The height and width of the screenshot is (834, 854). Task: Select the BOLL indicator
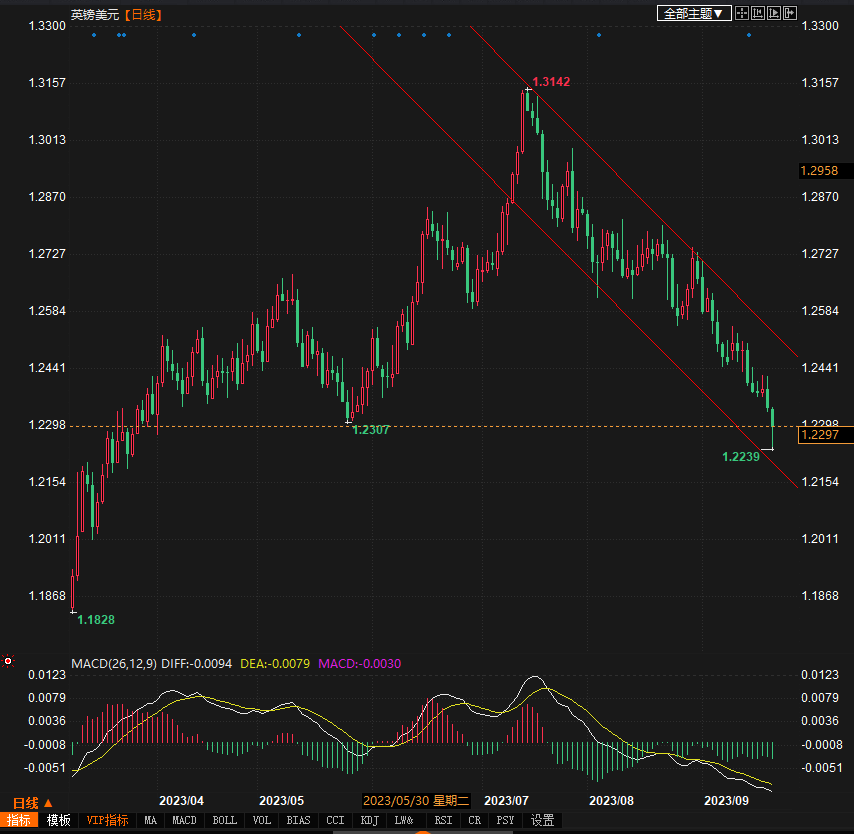(224, 820)
